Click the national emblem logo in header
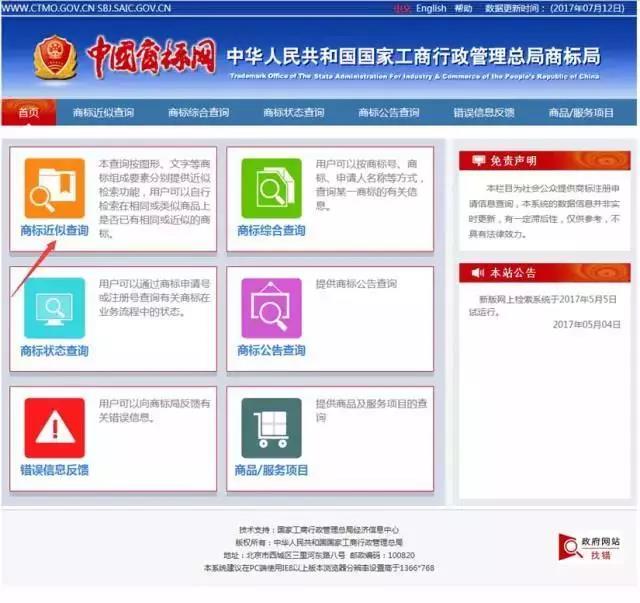640x603 pixels. click(x=56, y=57)
